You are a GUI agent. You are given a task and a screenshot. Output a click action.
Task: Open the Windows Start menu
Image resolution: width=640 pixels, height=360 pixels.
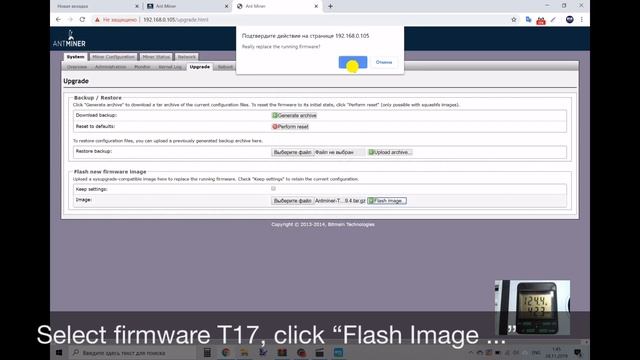(x=59, y=352)
